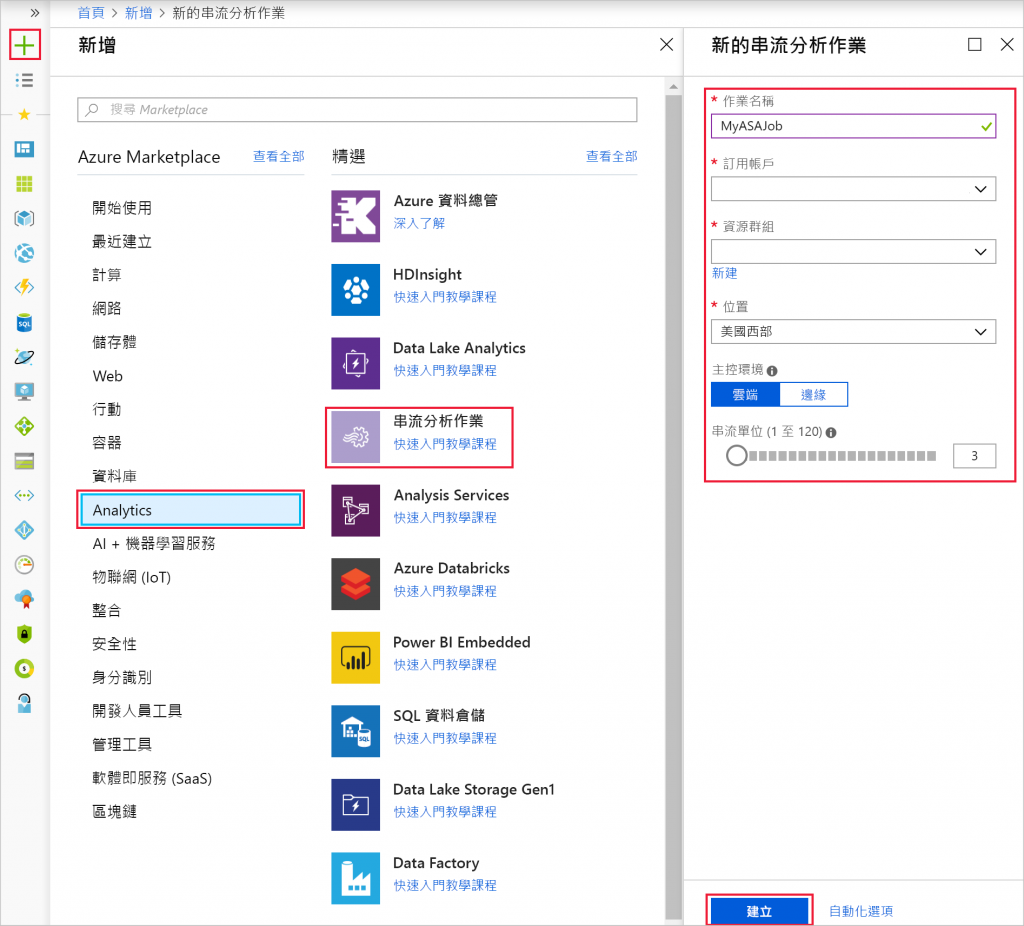Viewport: 1024px width, 926px height.
Task: Open the App Services globe icon
Action: click(24, 253)
